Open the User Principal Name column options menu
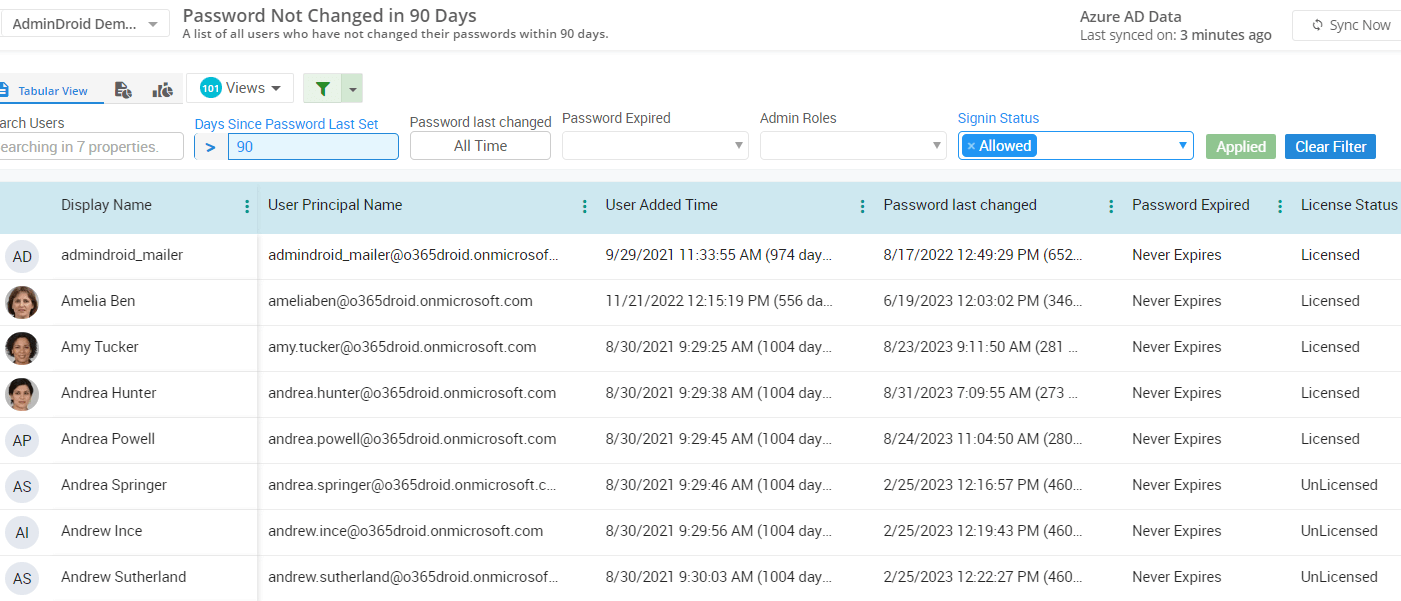 pos(584,205)
